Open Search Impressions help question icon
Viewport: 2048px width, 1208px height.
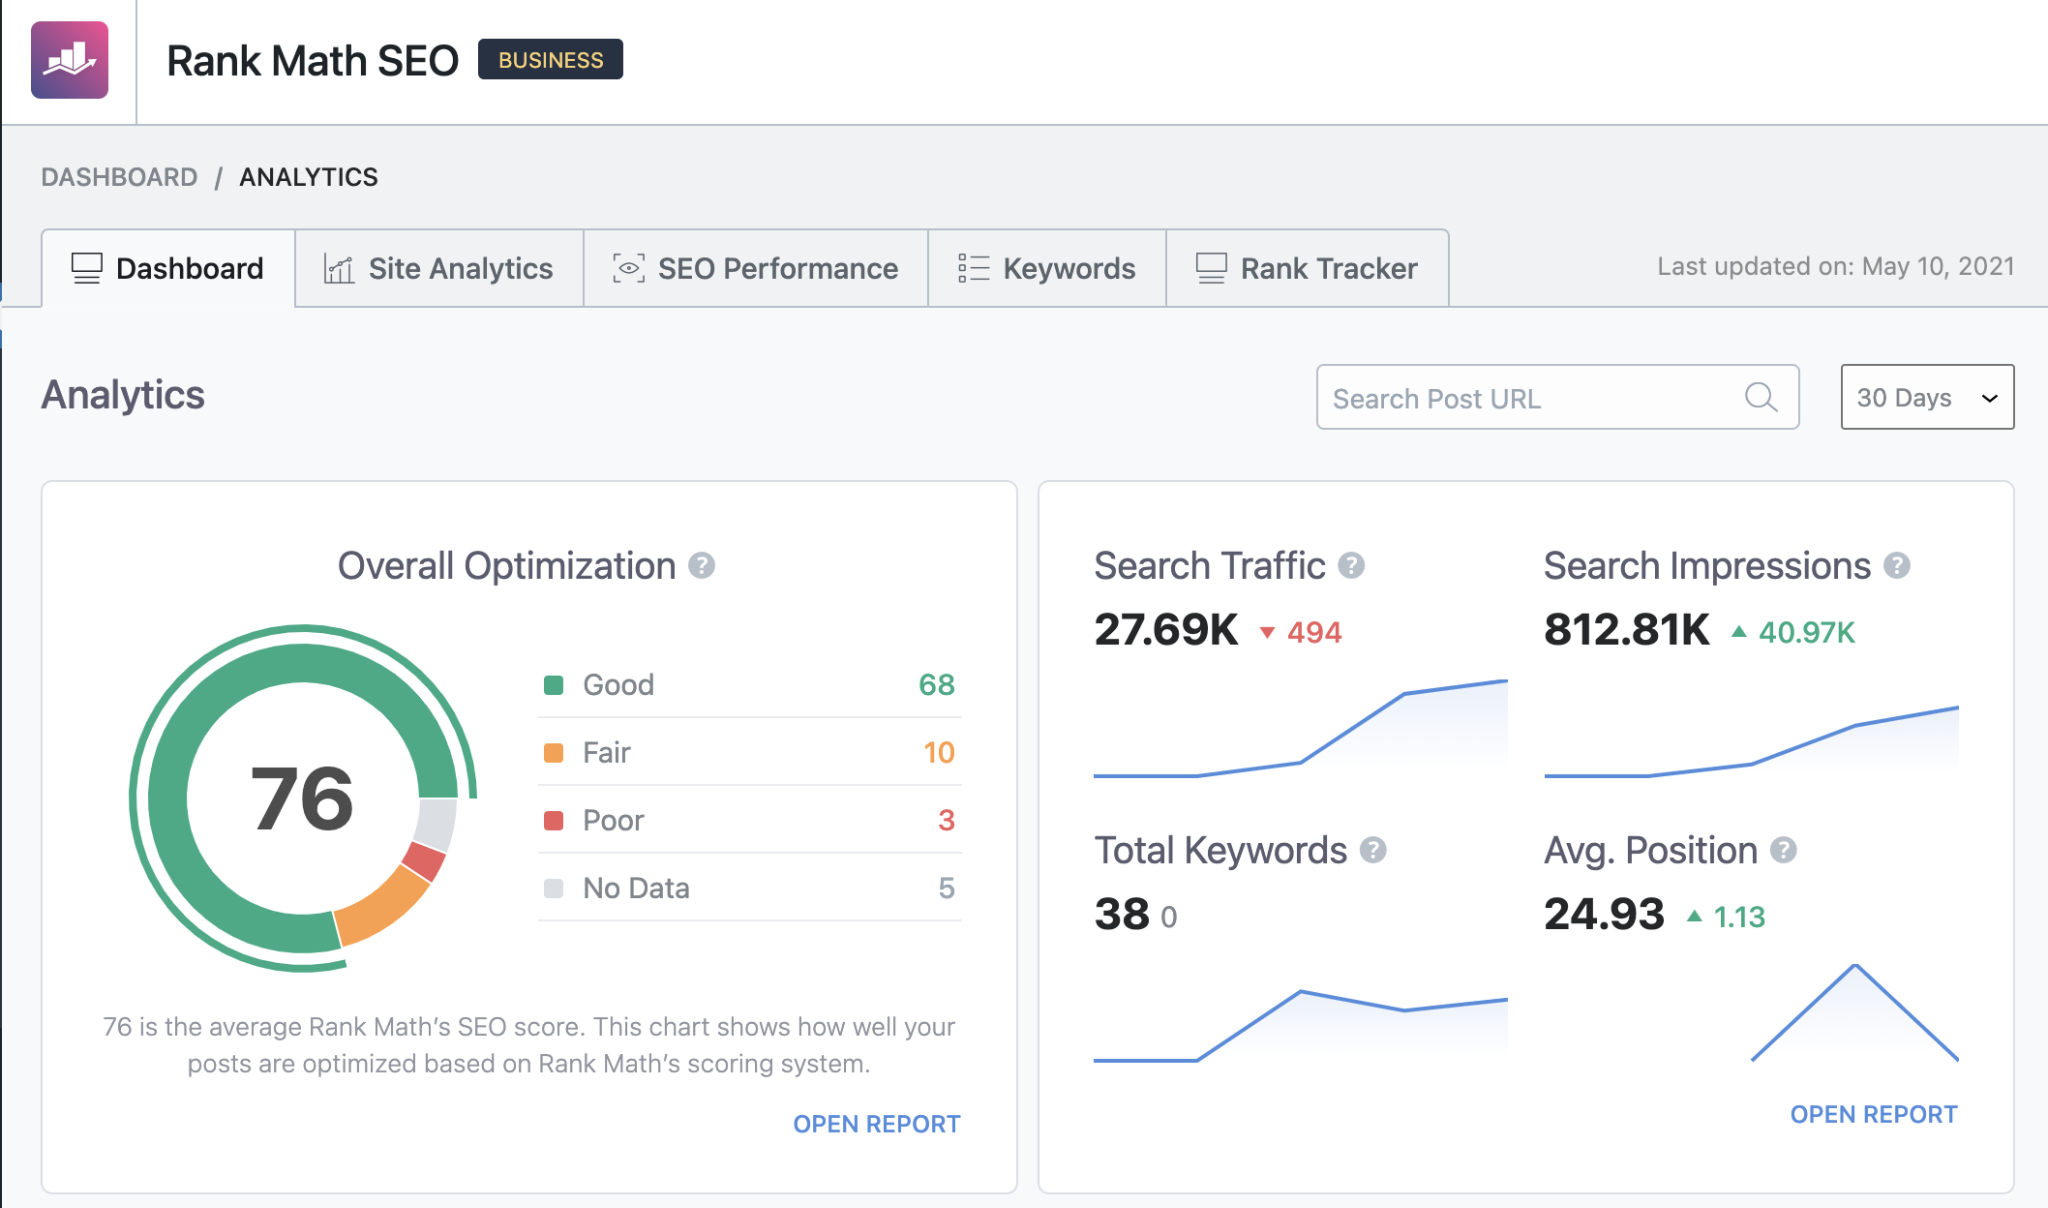(x=1897, y=566)
